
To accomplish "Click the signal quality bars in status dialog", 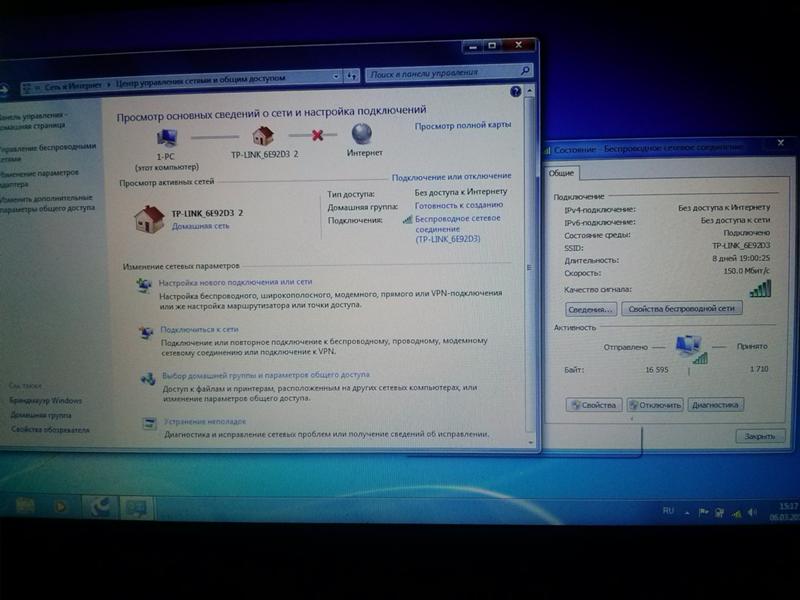I will tap(760, 289).
